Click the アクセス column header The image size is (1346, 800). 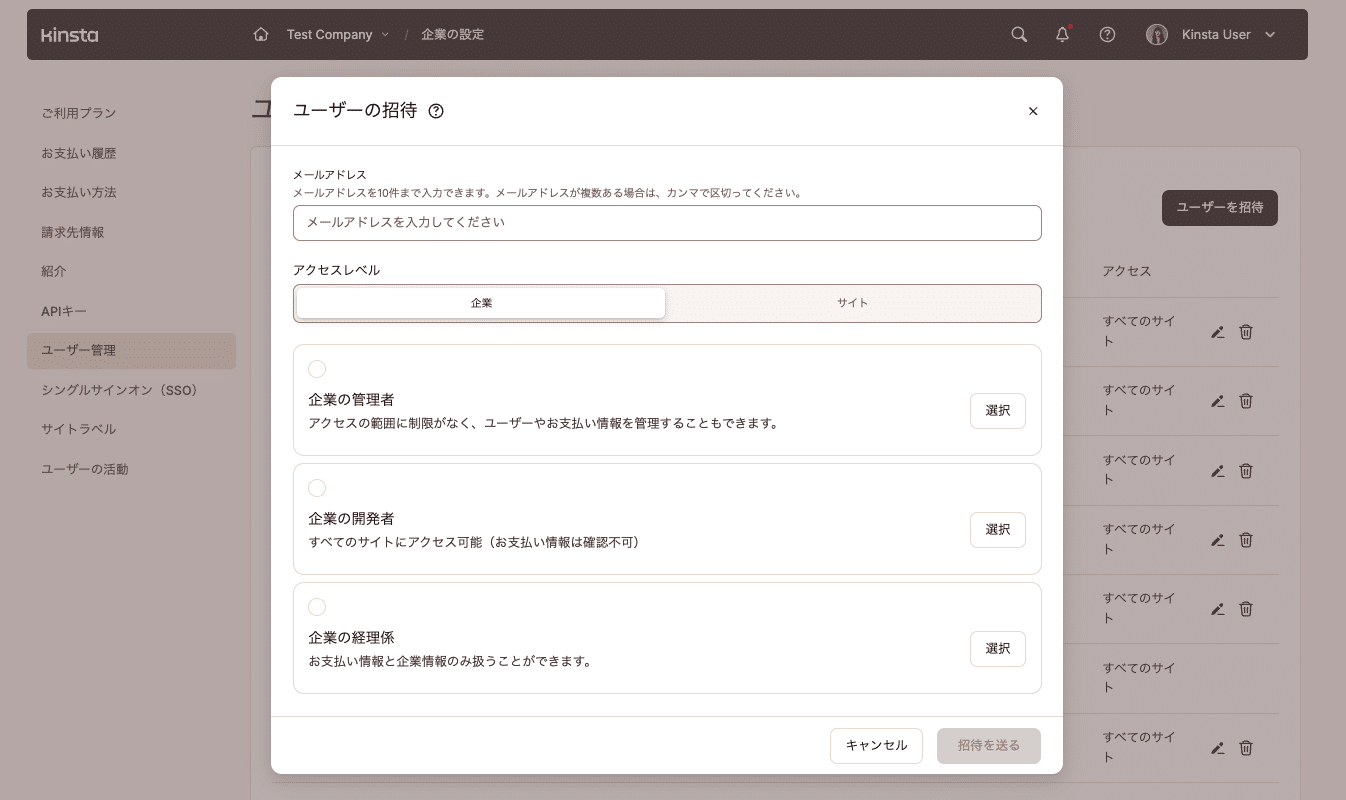pyautogui.click(x=1127, y=271)
